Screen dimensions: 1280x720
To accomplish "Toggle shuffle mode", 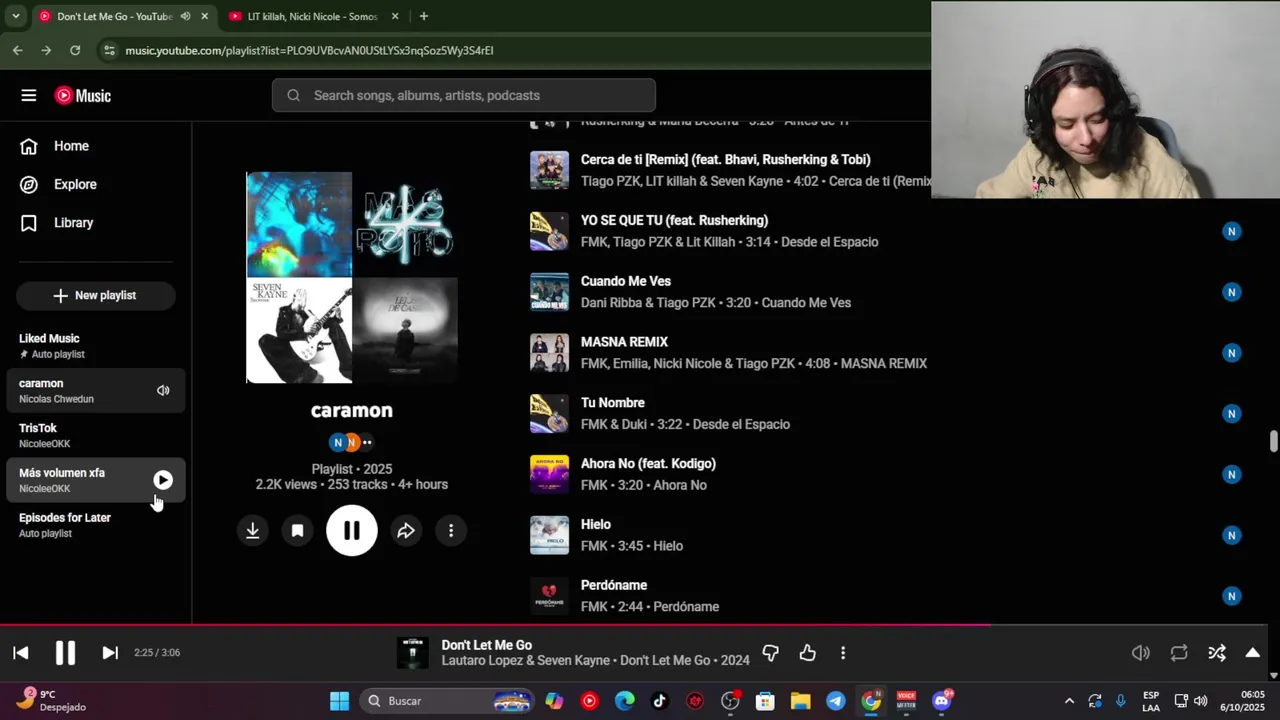I will click(x=1217, y=653).
